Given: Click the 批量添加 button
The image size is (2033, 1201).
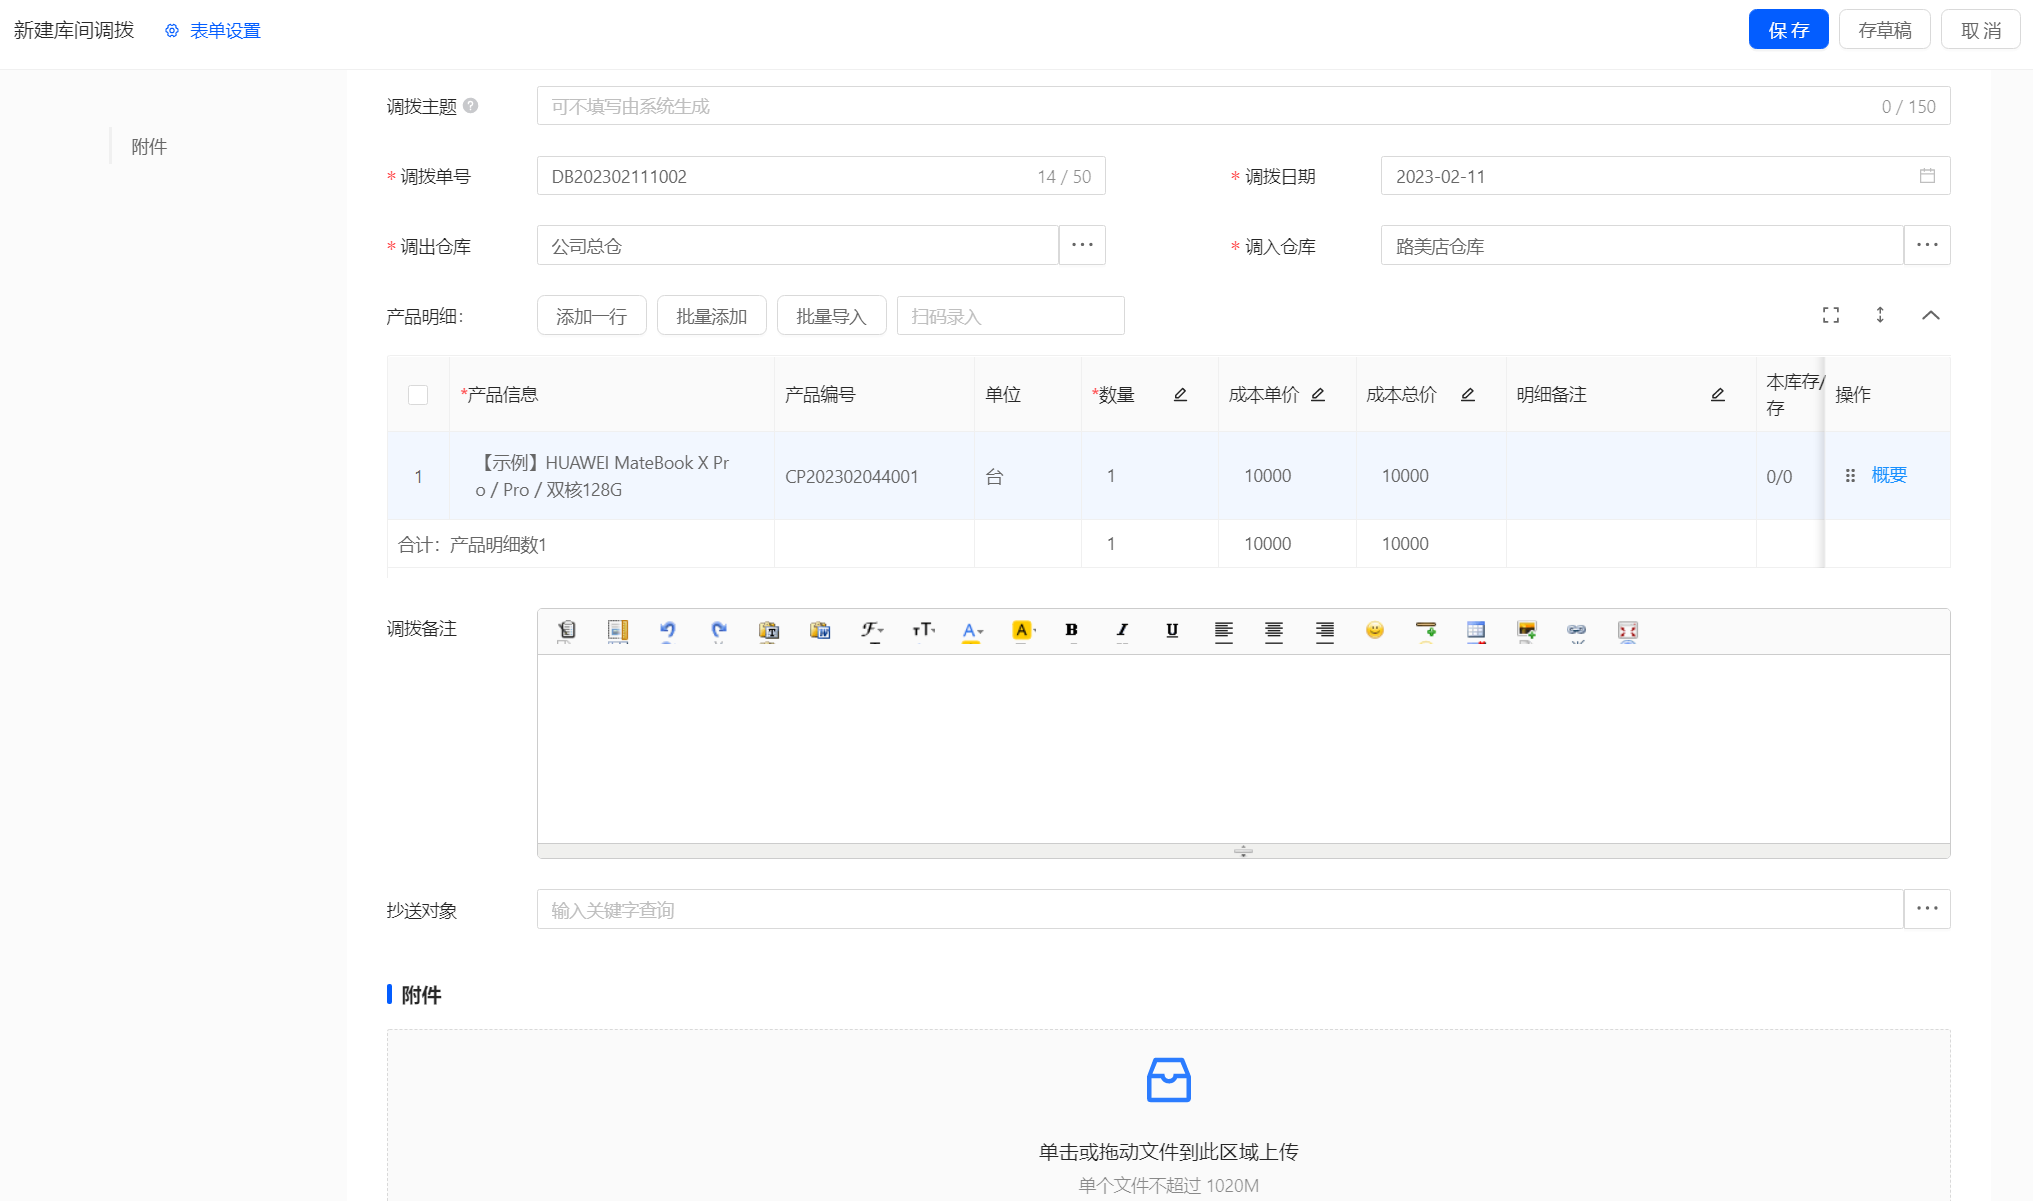Looking at the screenshot, I should pyautogui.click(x=712, y=316).
